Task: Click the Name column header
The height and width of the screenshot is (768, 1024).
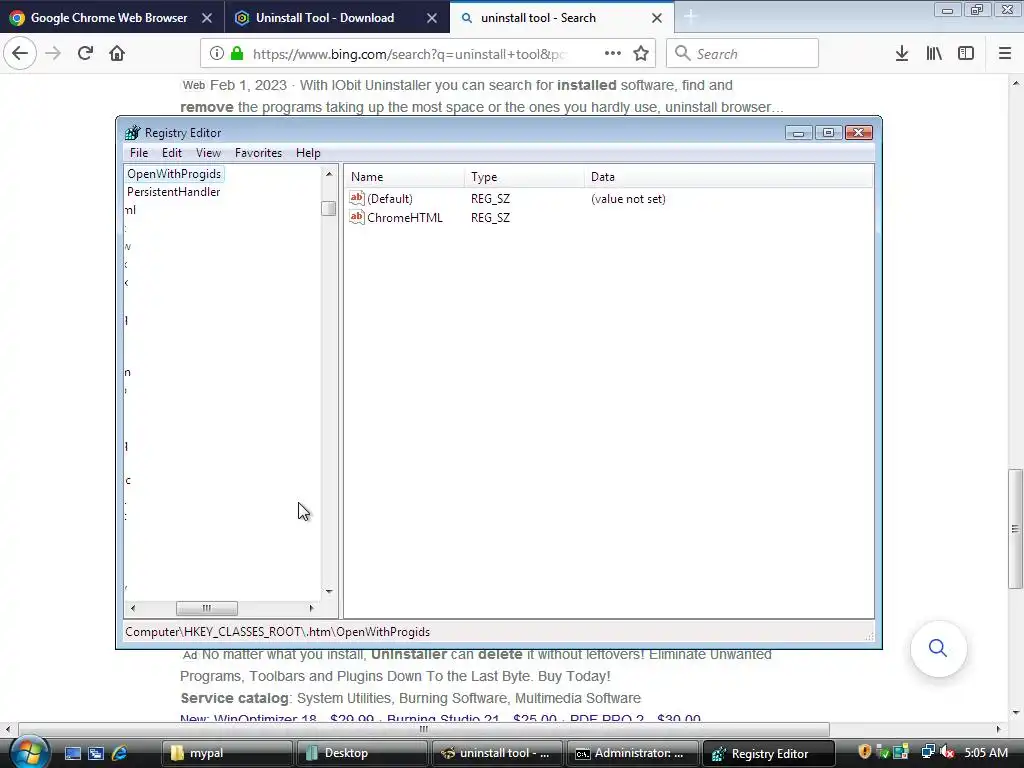Action: point(404,177)
